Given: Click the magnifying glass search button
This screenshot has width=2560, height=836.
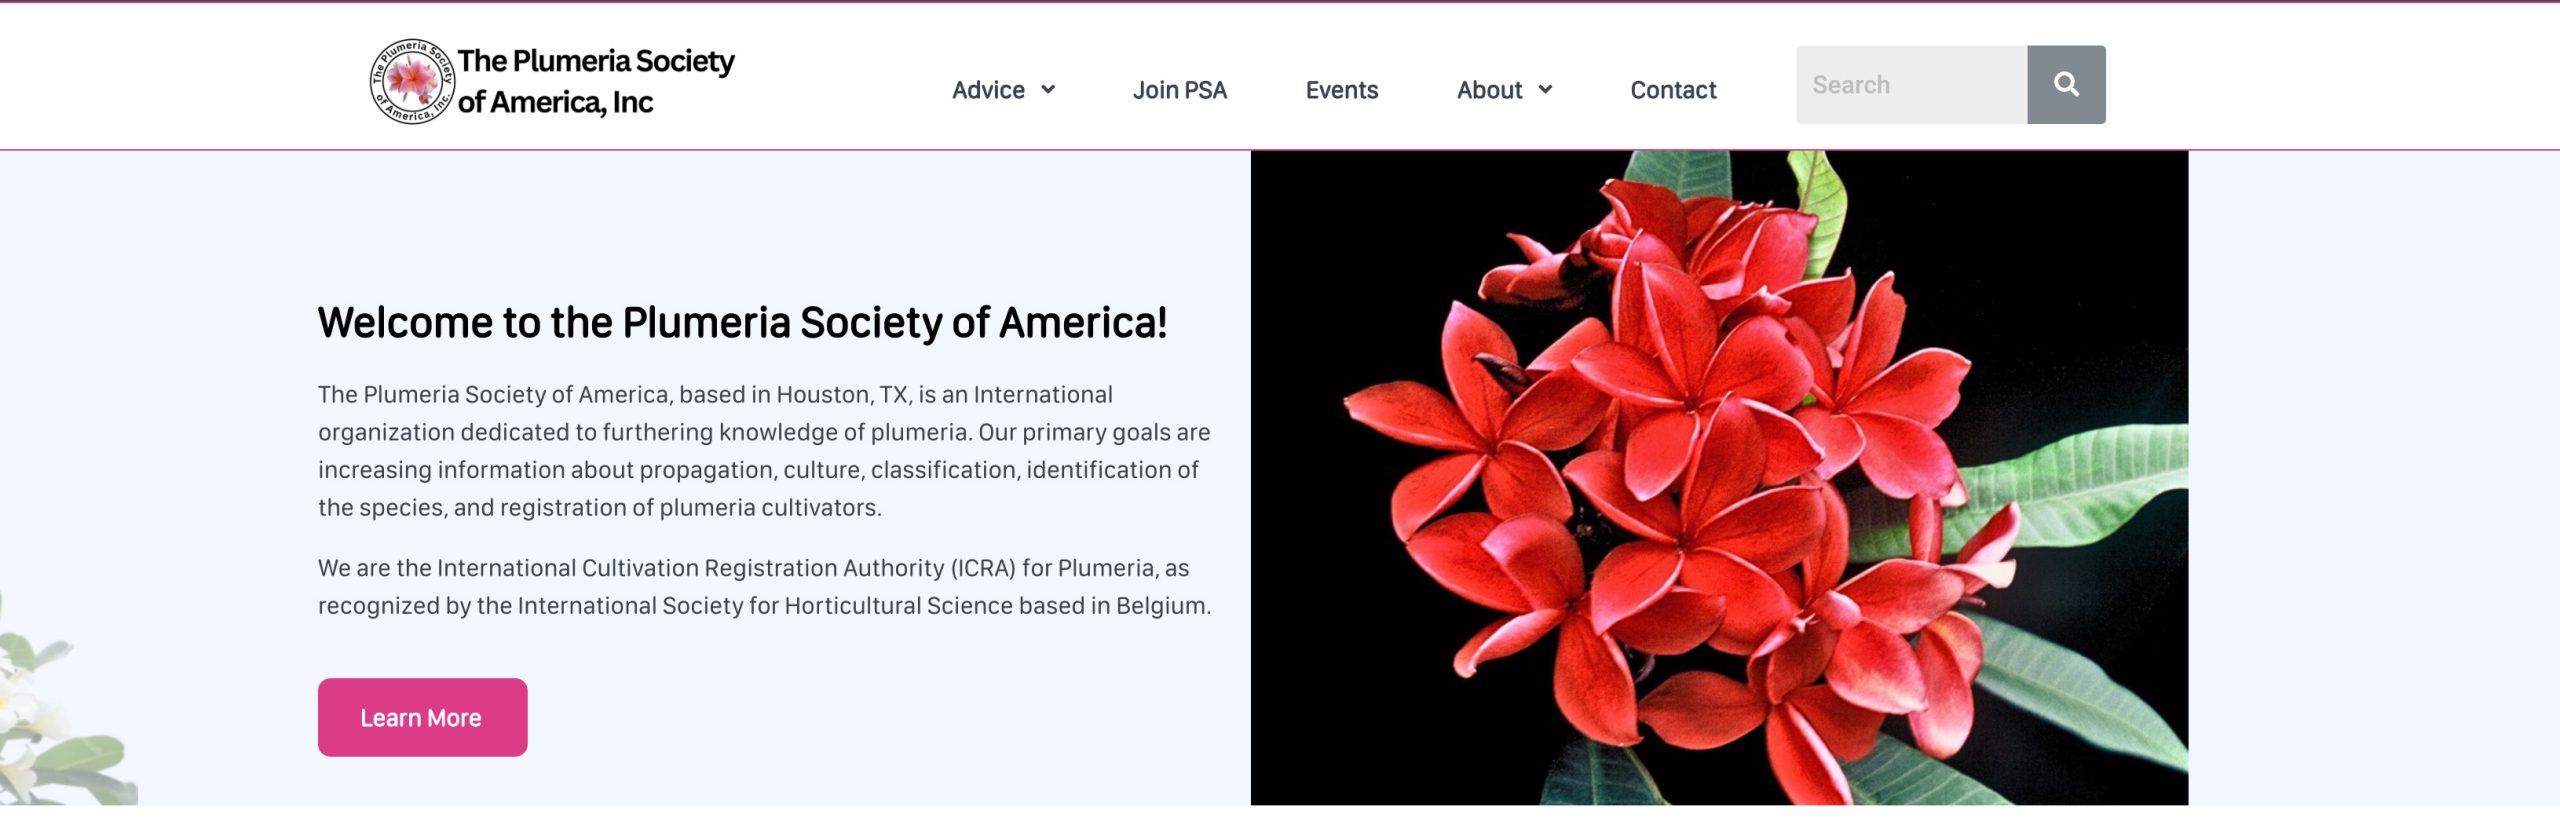Looking at the screenshot, I should point(2066,85).
